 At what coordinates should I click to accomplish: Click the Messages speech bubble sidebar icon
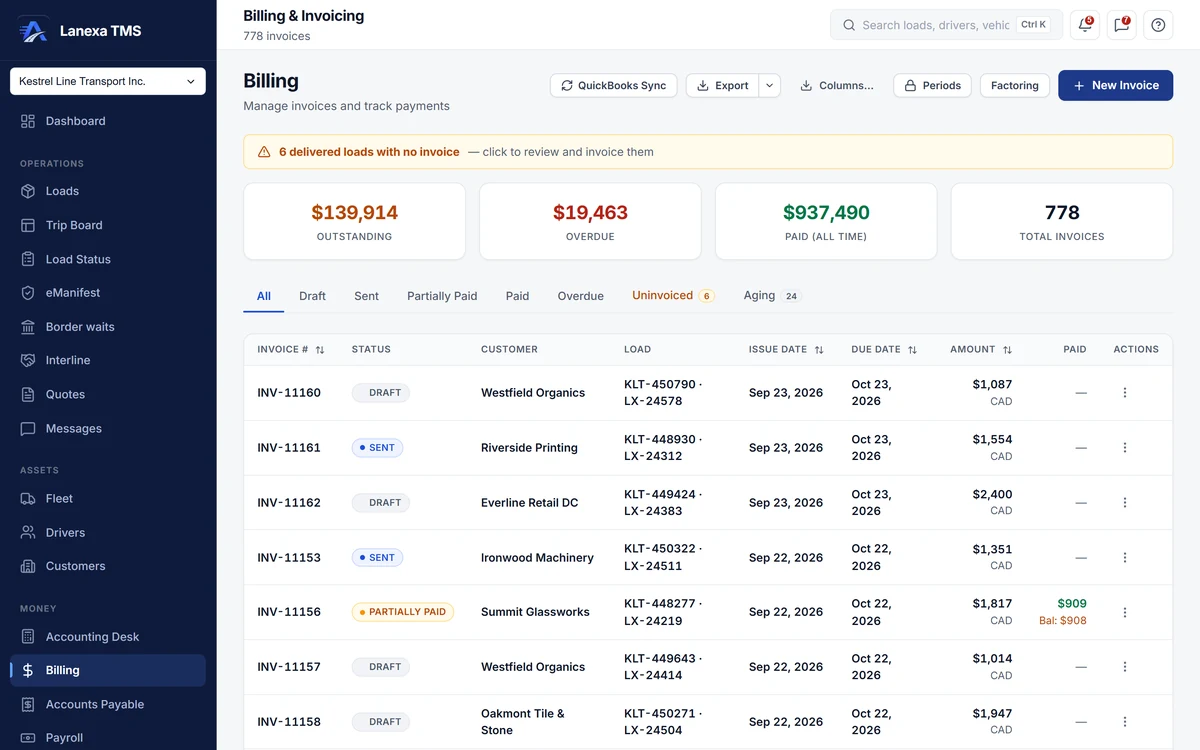pyautogui.click(x=28, y=428)
